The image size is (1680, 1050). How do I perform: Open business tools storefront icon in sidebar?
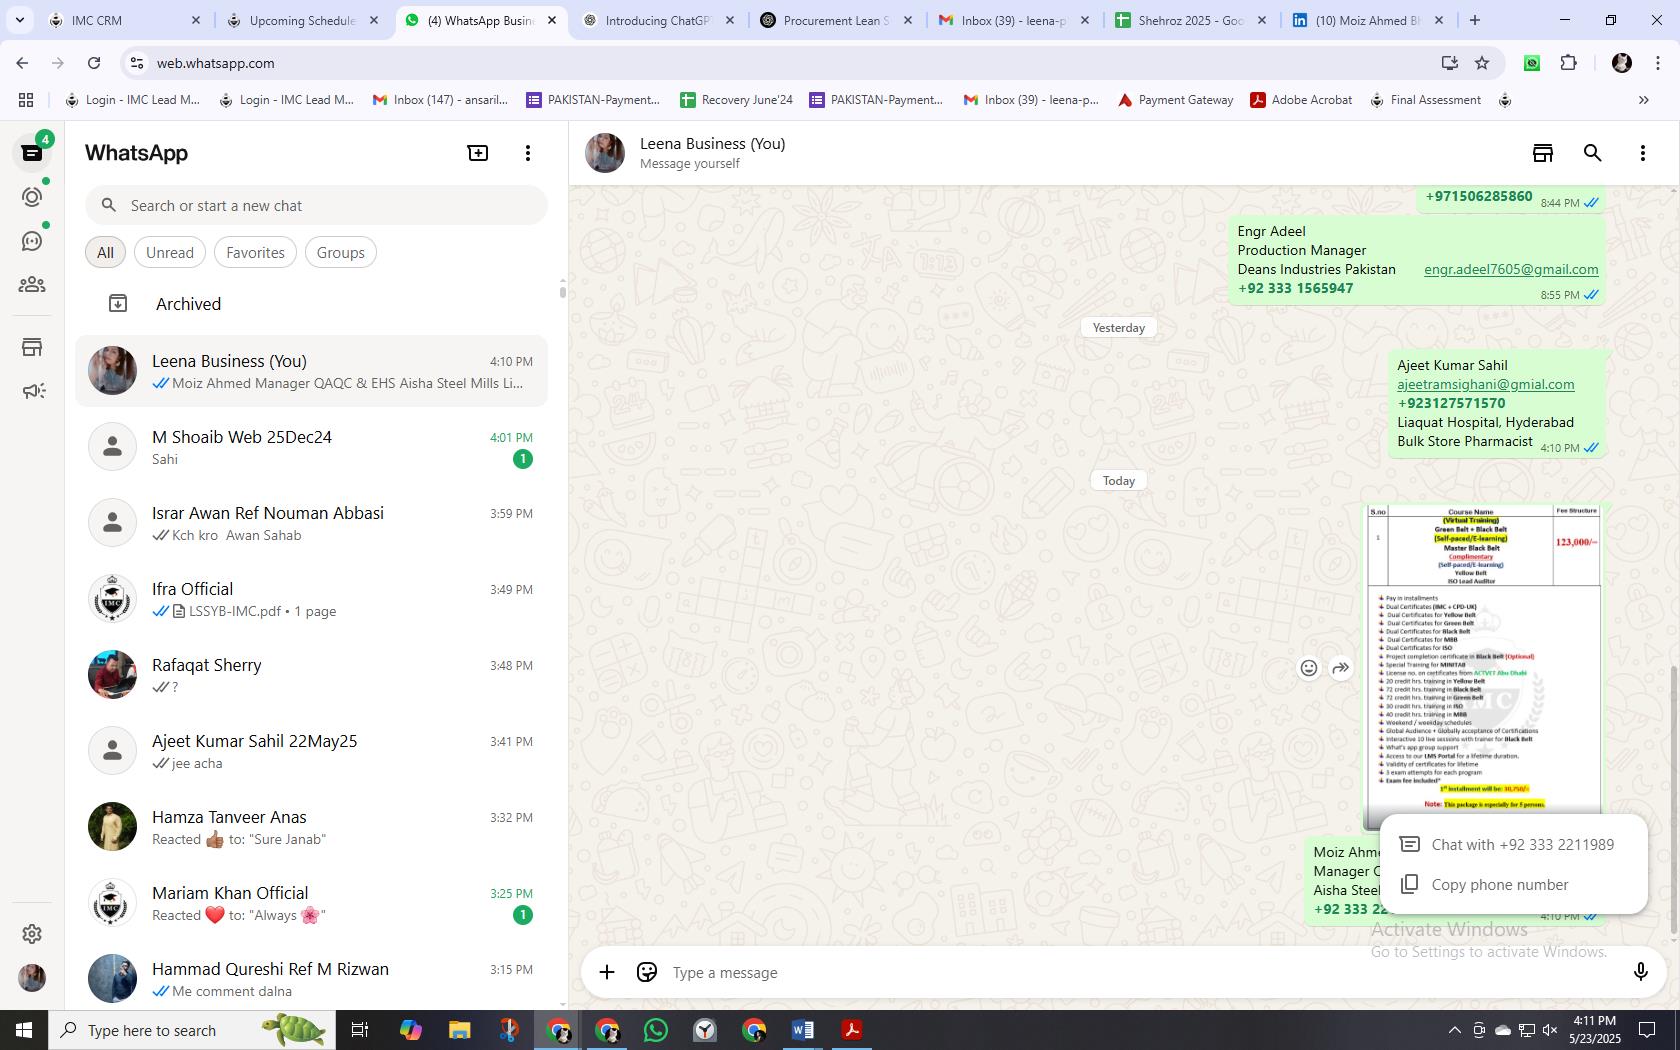32,347
